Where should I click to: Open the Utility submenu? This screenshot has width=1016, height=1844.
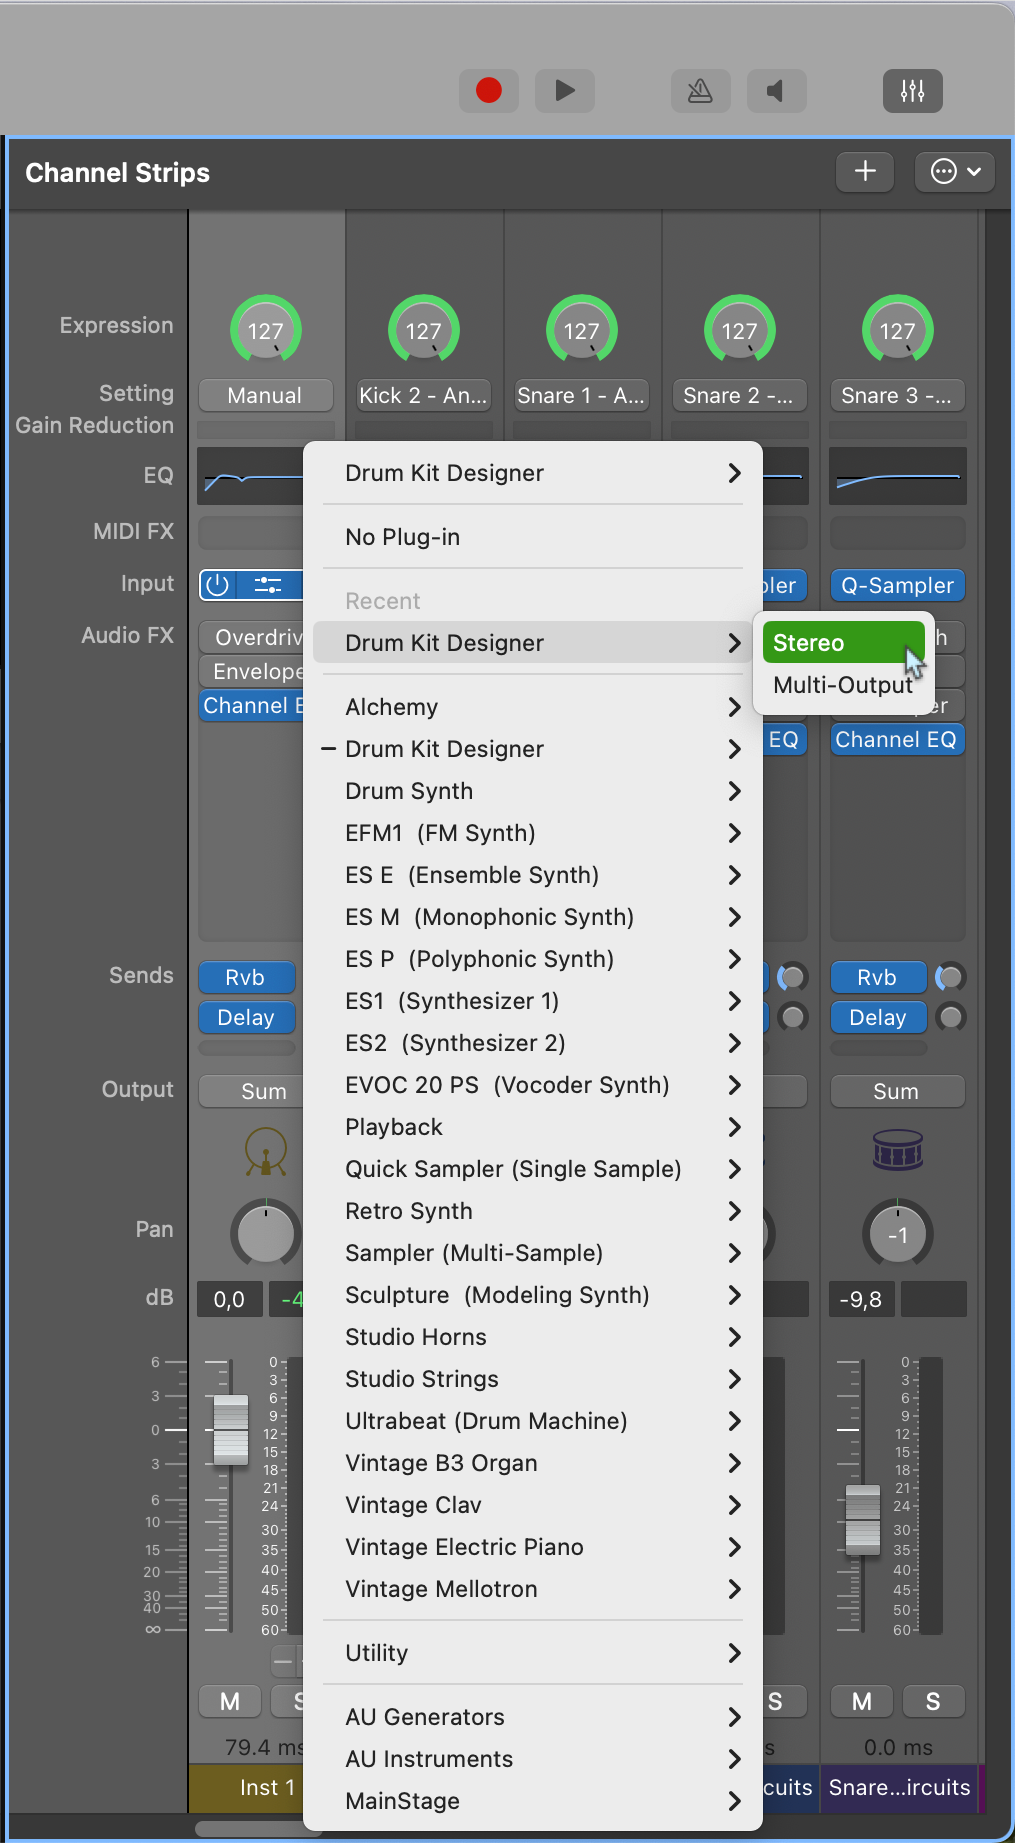(533, 1653)
